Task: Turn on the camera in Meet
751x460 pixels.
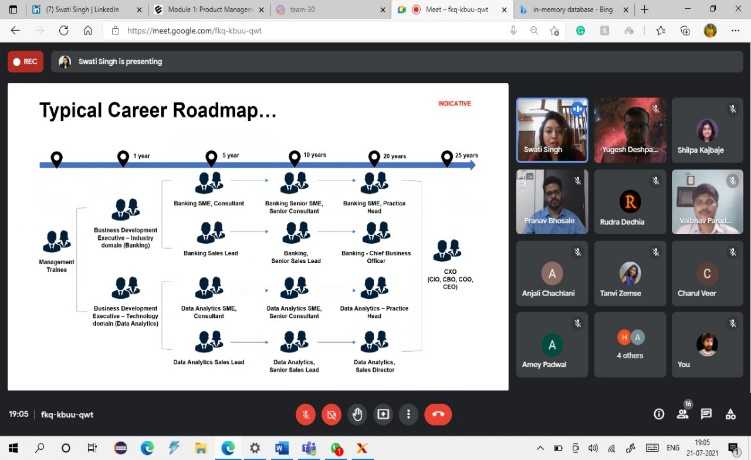Action: click(332, 414)
